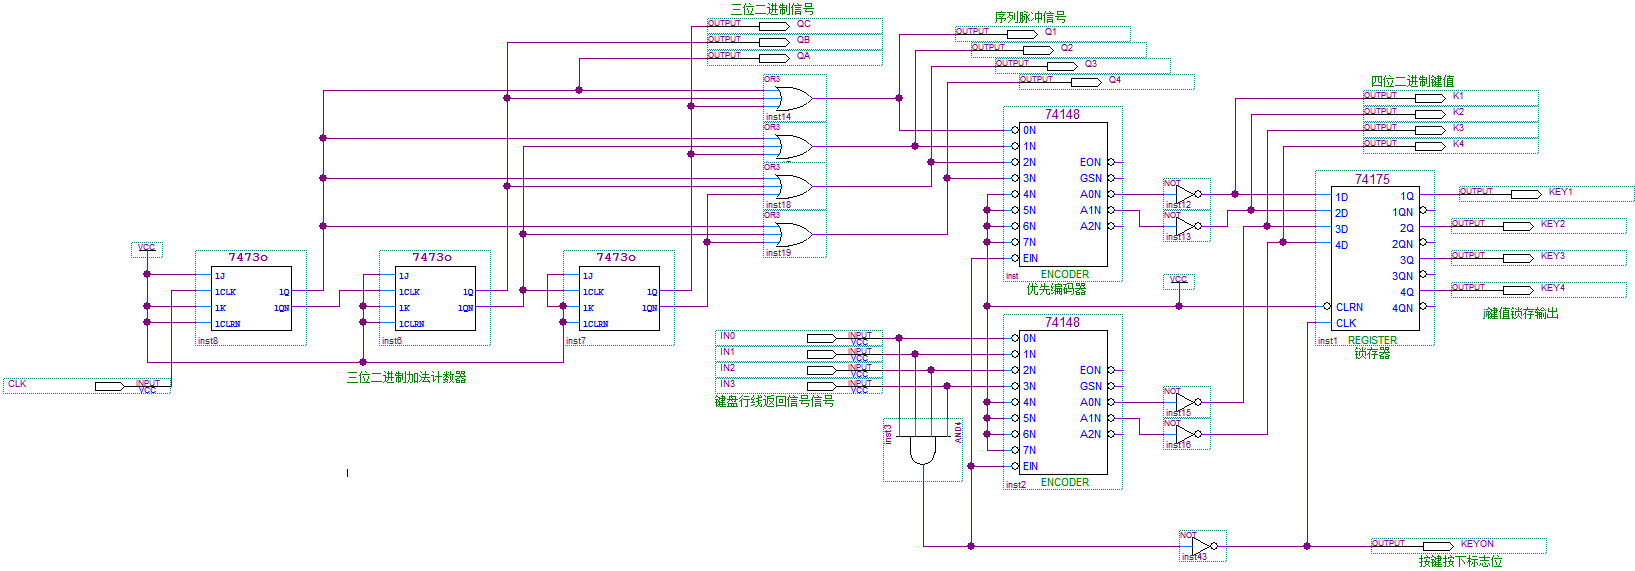Click the NOT gate inst43
This screenshot has width=1635, height=571.
click(1199, 546)
